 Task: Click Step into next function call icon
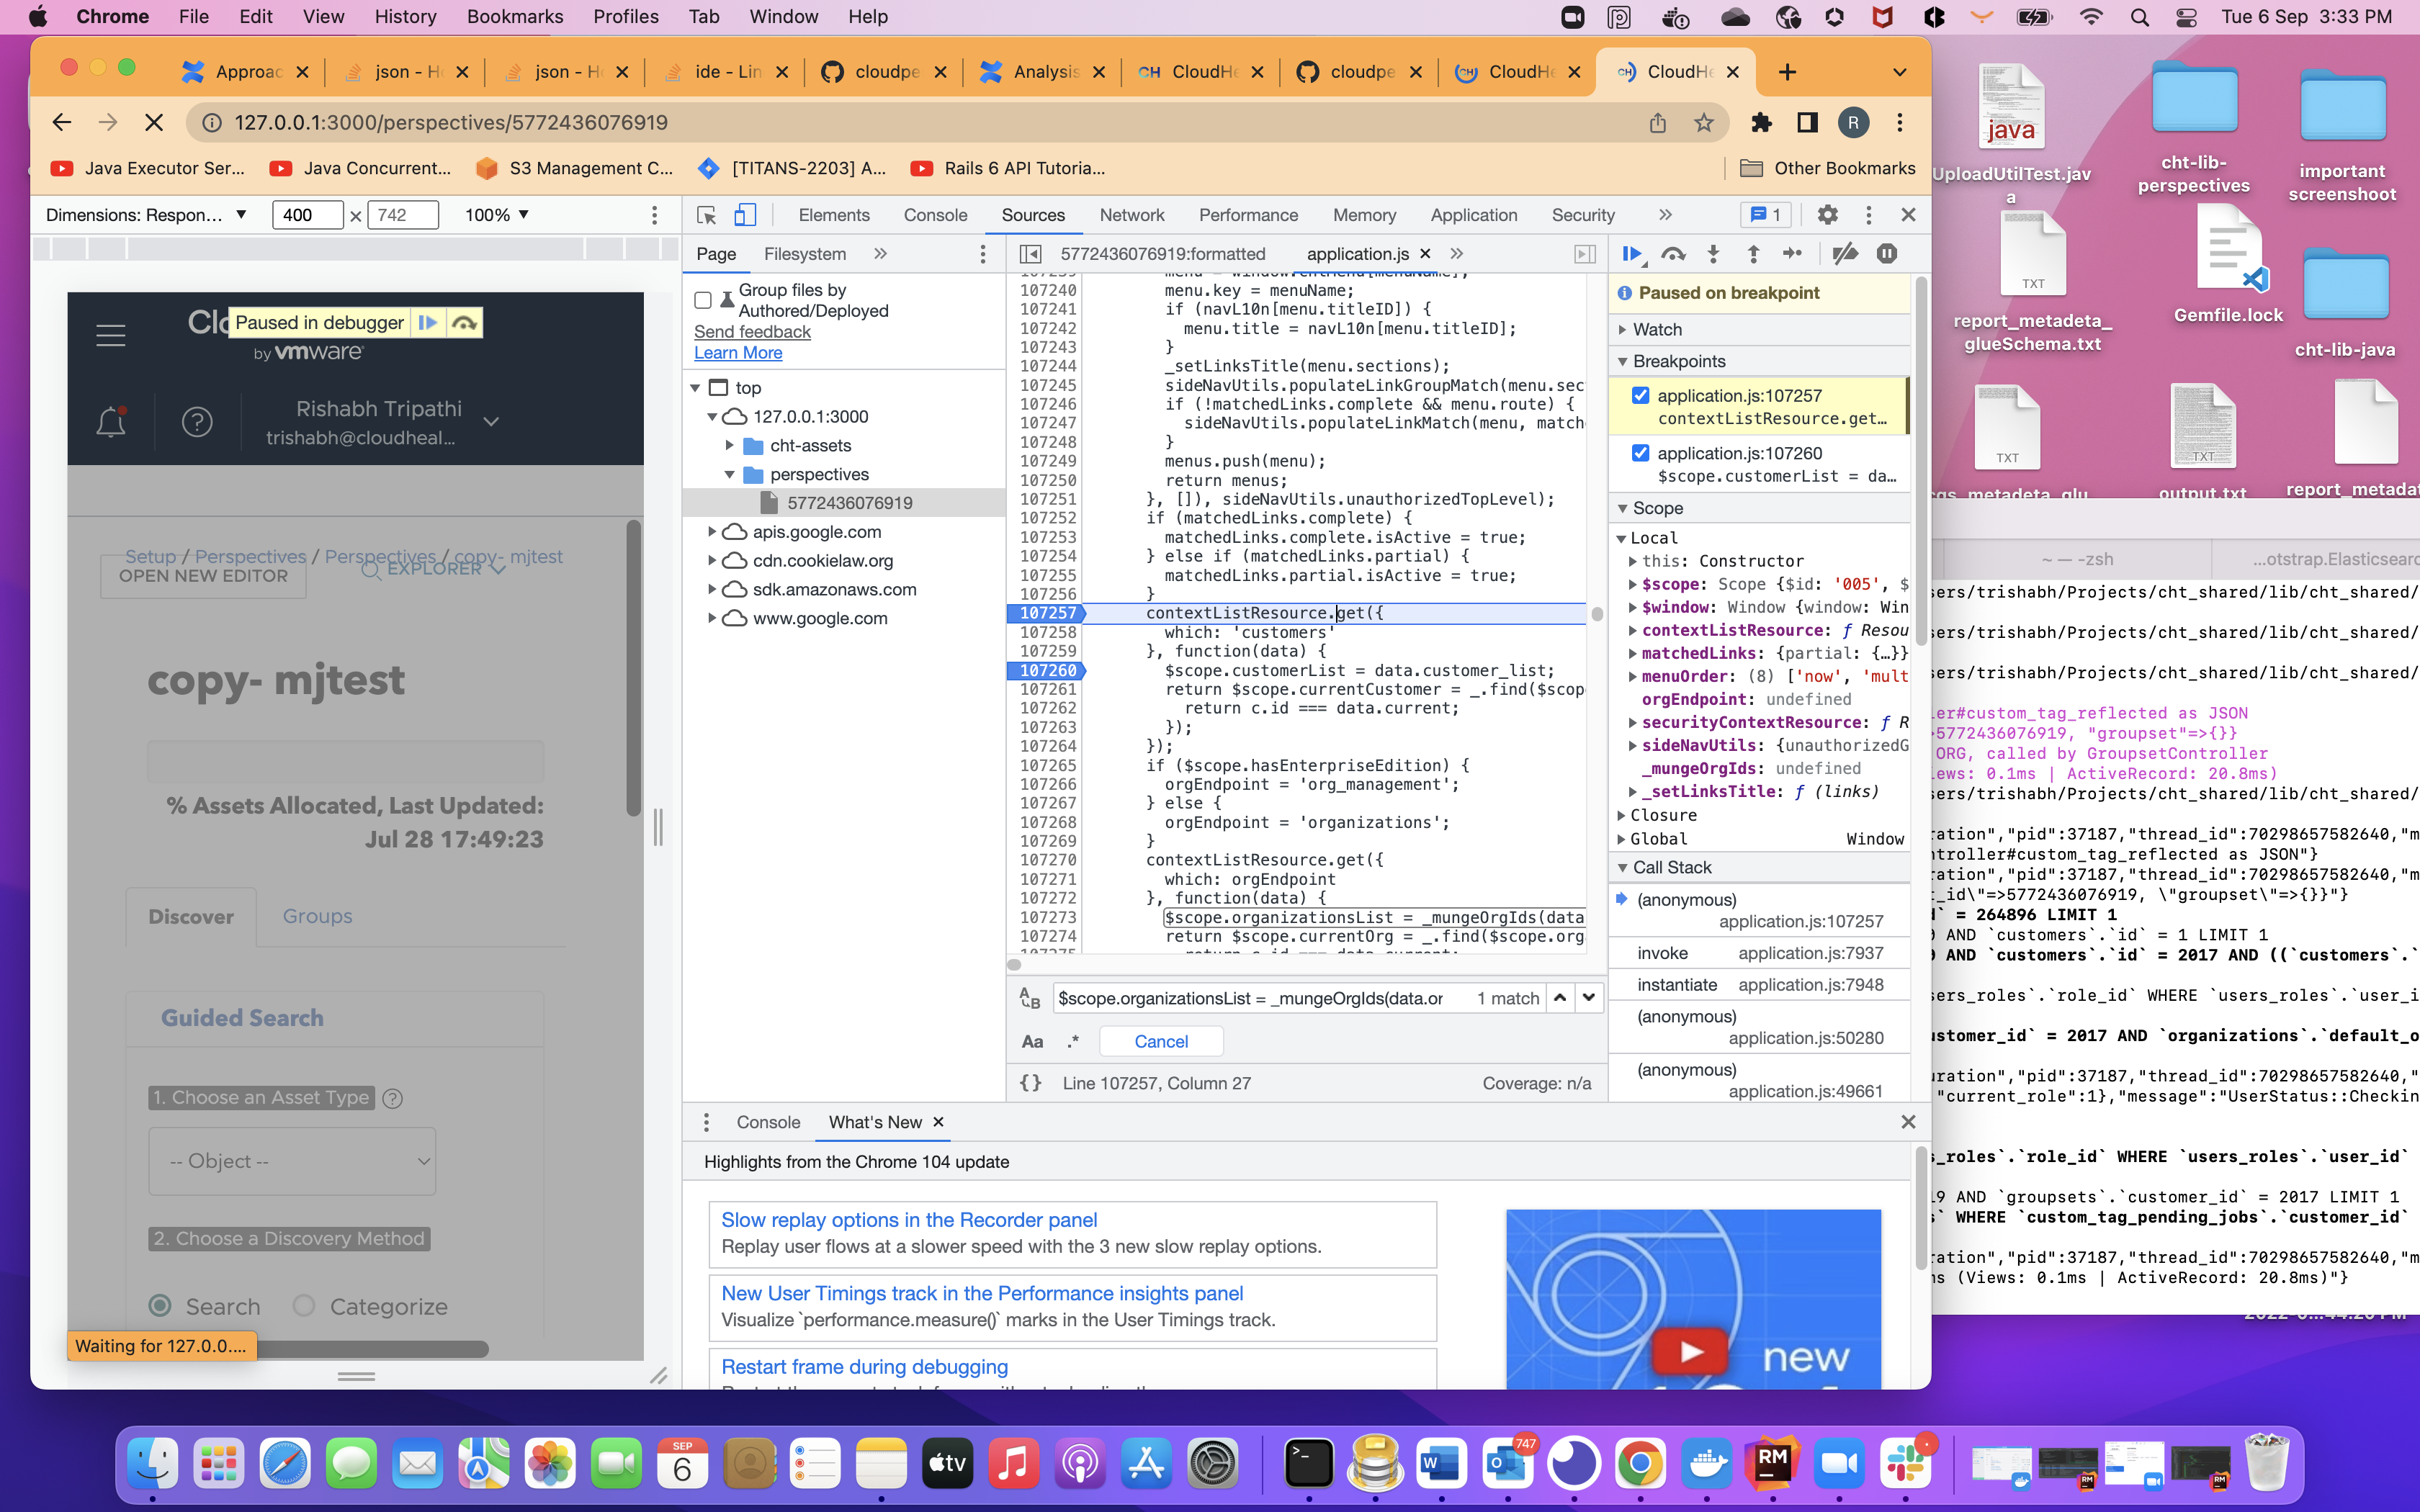pos(1713,254)
